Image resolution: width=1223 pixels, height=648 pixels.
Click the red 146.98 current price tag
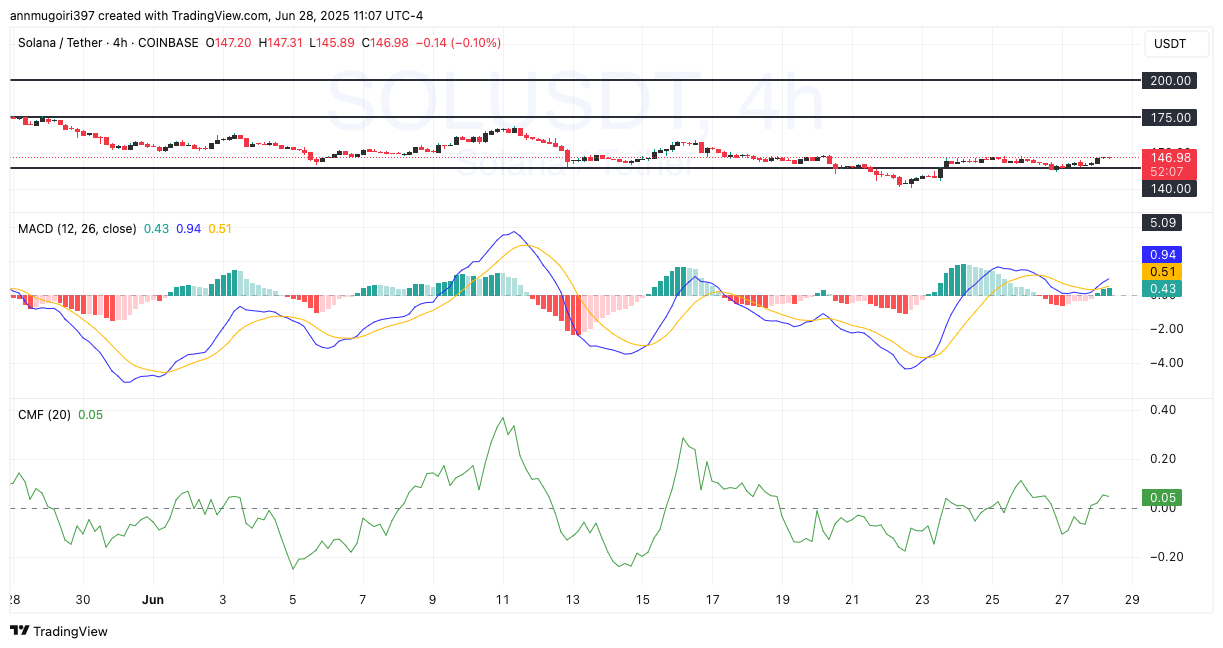coord(1169,157)
